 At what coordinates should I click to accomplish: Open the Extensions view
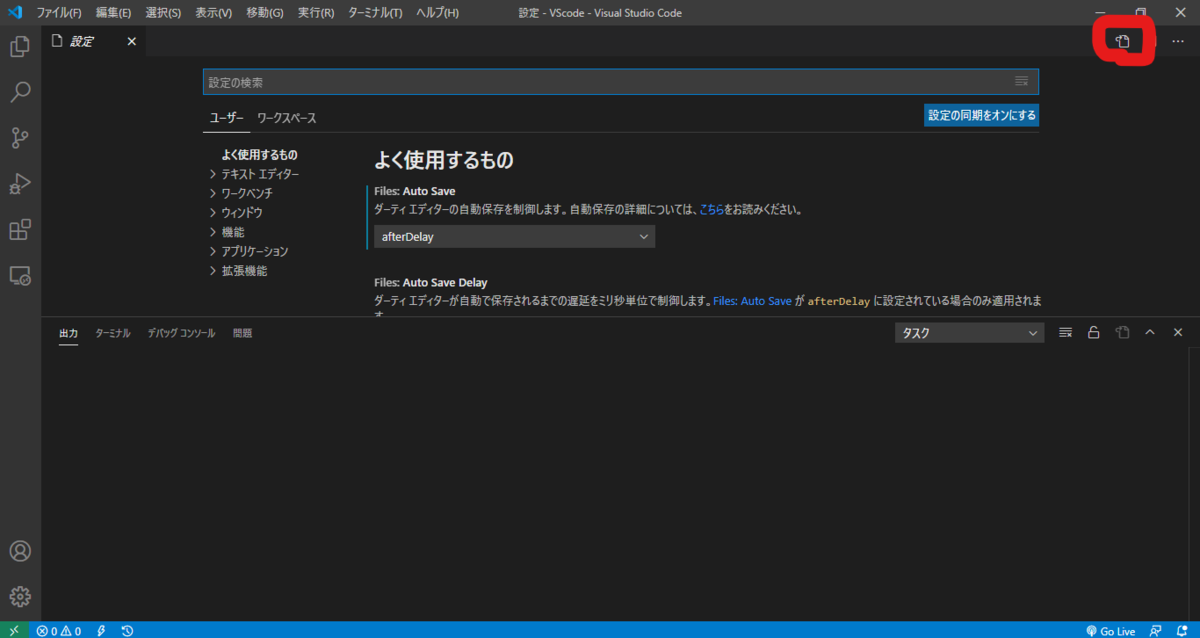point(20,230)
